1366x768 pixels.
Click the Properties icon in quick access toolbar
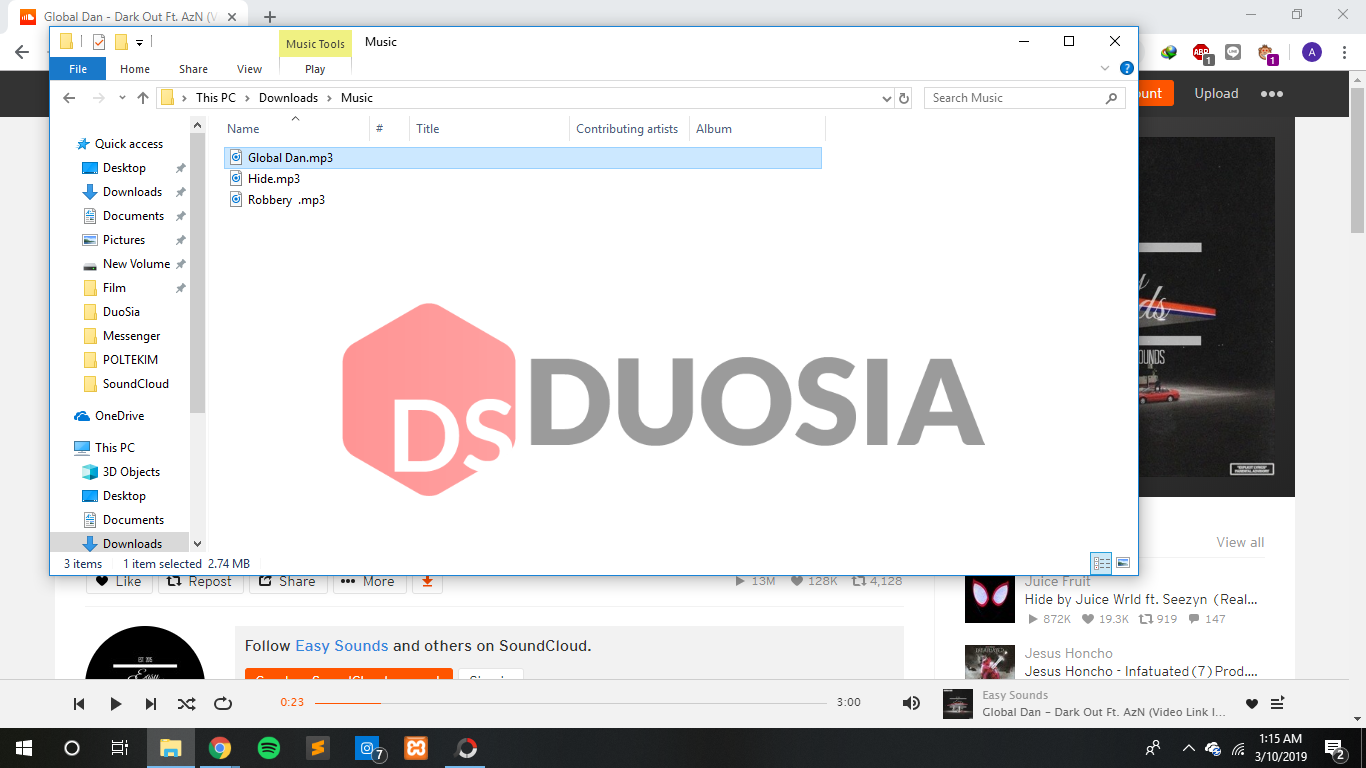point(98,42)
